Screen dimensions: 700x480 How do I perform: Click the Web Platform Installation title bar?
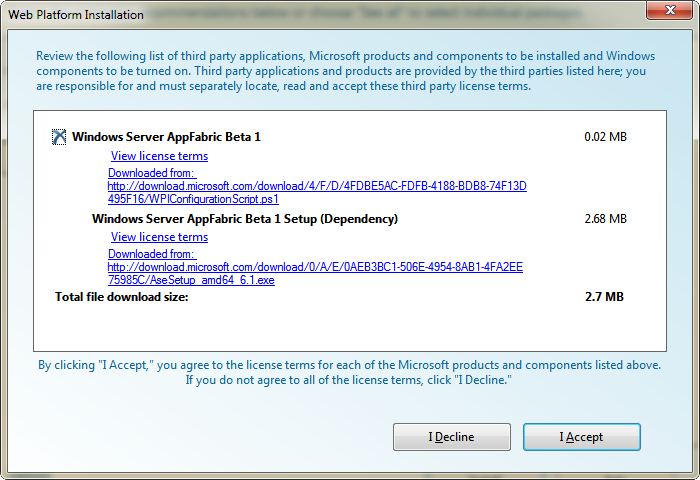[312, 15]
